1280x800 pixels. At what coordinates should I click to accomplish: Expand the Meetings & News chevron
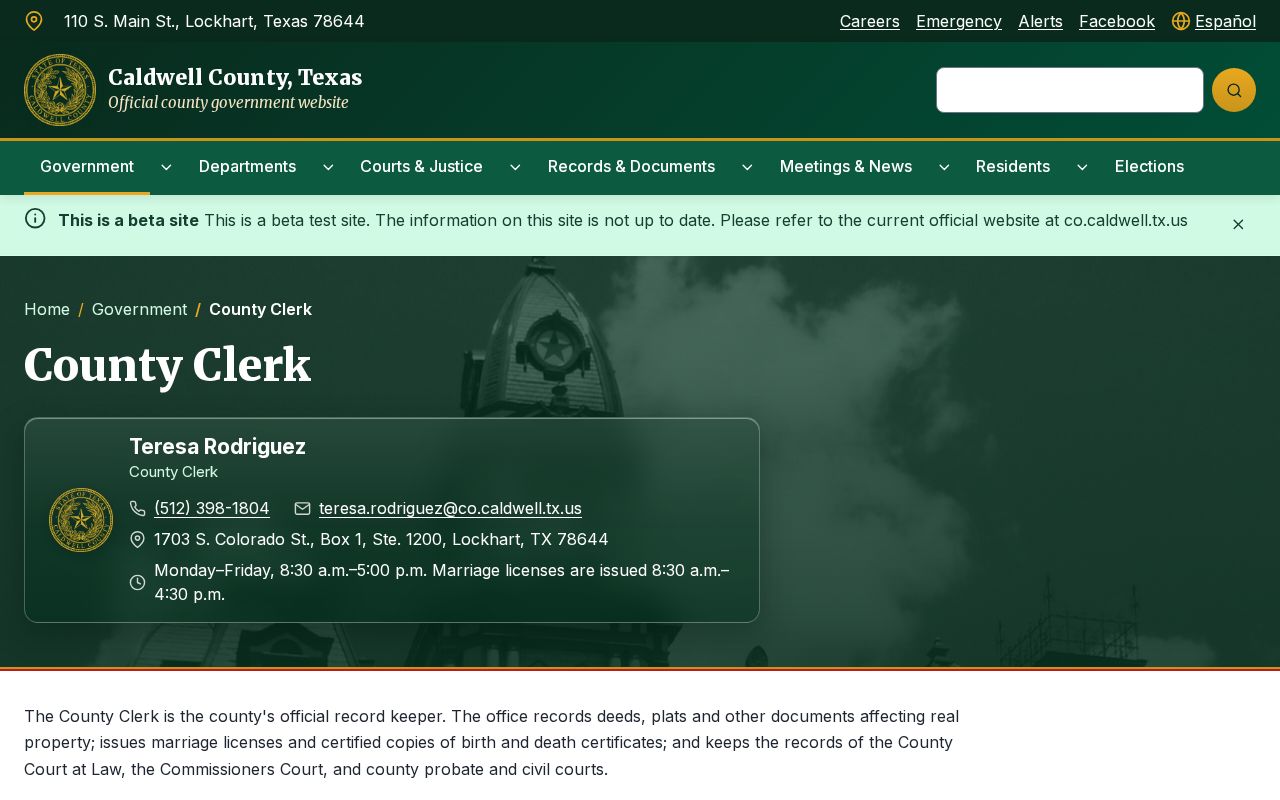click(944, 167)
